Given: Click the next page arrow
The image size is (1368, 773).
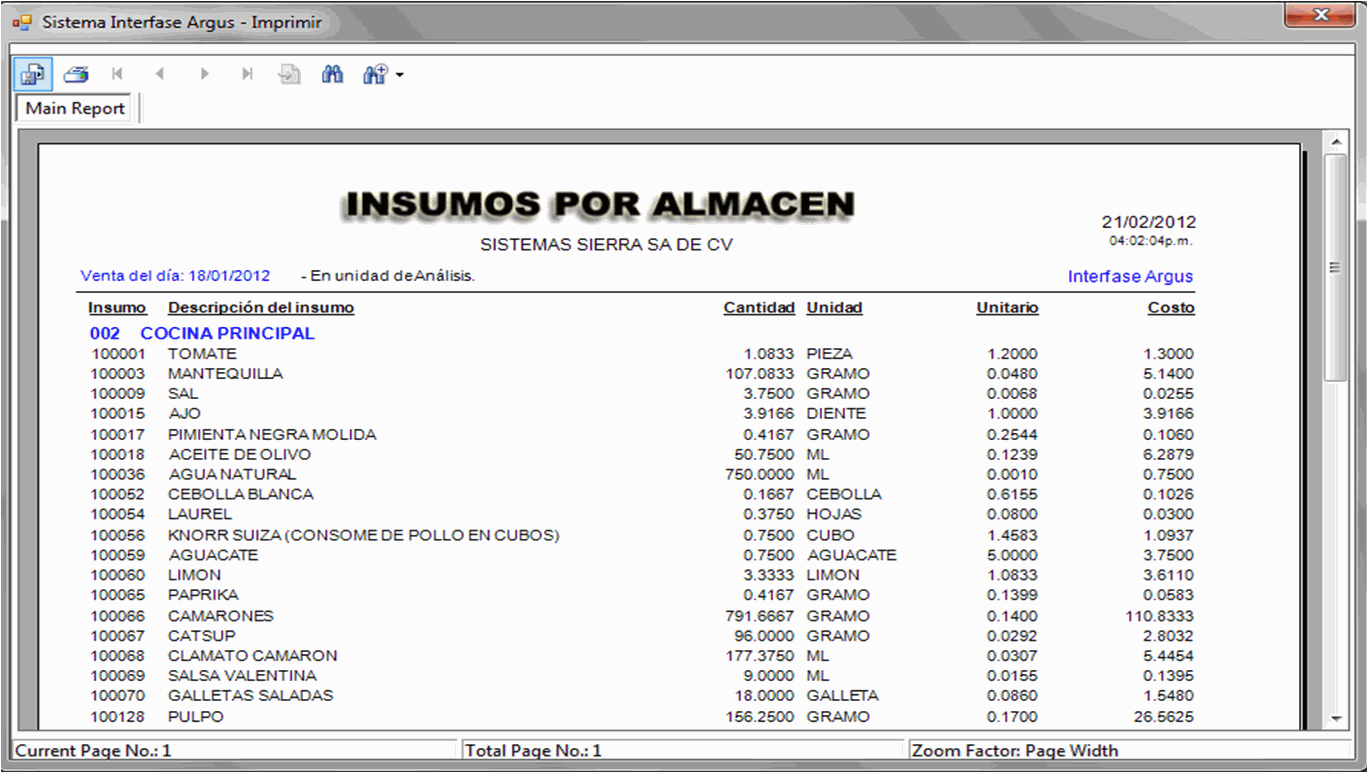Looking at the screenshot, I should pyautogui.click(x=204, y=74).
